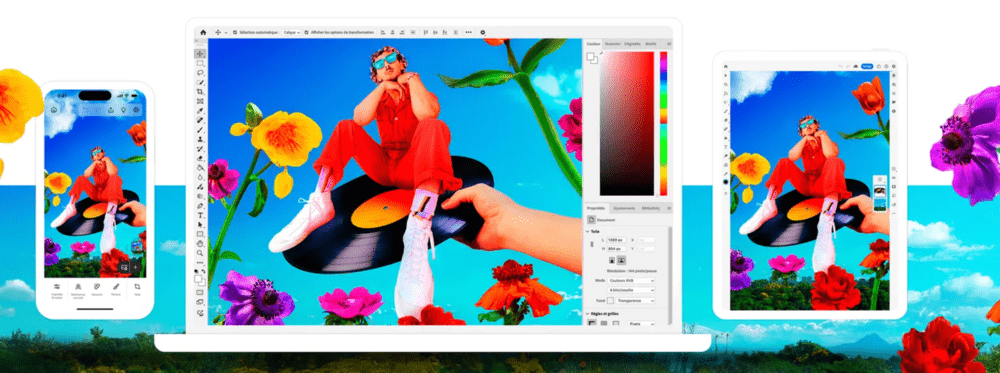Switch to the Propriétés tab

596,208
